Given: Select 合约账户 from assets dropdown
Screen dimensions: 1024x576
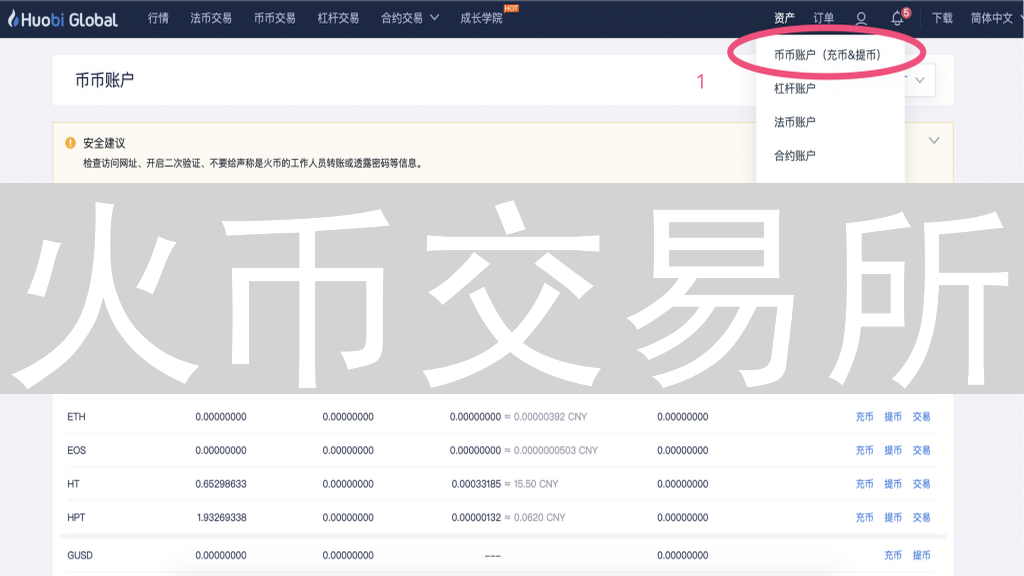Looking at the screenshot, I should 795,155.
